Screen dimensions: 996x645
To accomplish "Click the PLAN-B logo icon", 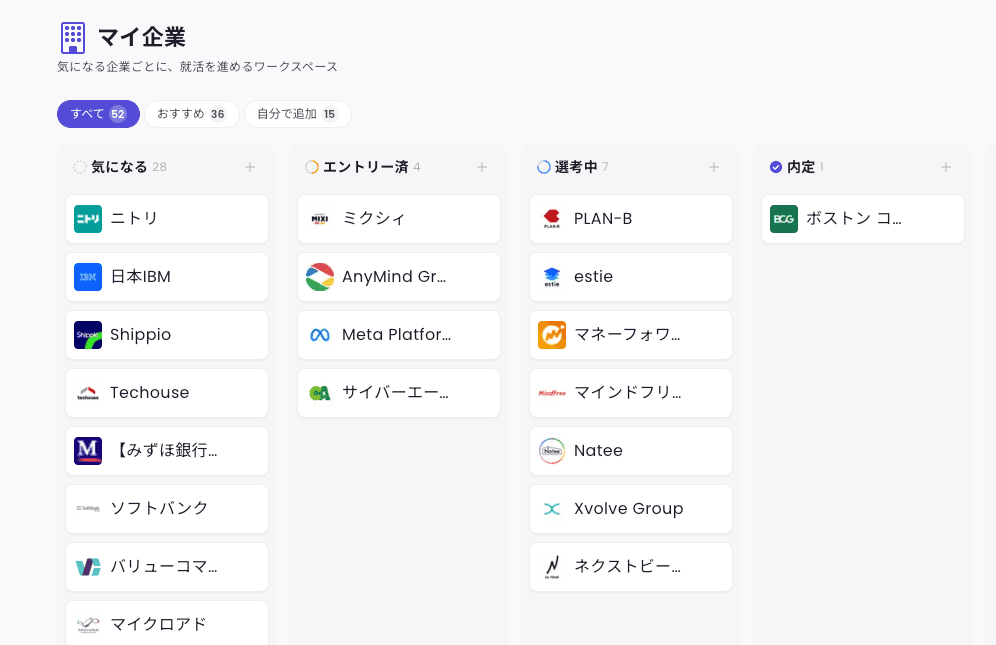I will (x=552, y=219).
